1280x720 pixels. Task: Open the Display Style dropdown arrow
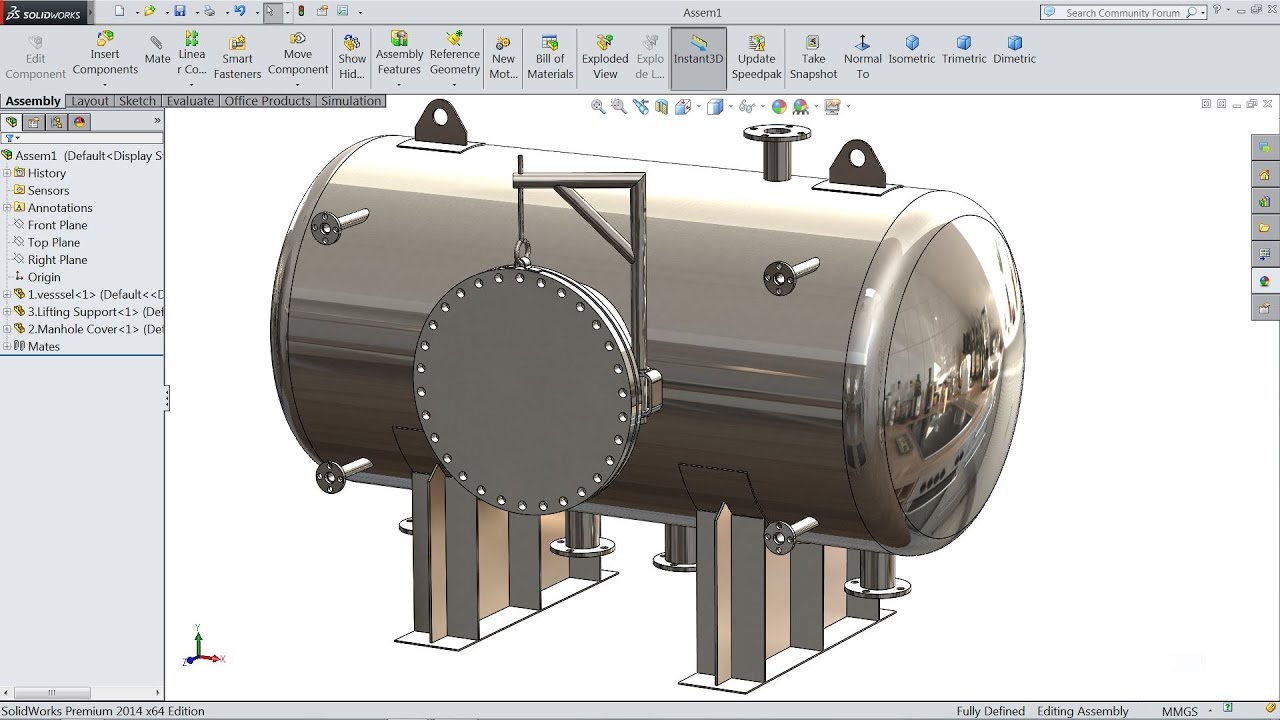click(x=731, y=106)
